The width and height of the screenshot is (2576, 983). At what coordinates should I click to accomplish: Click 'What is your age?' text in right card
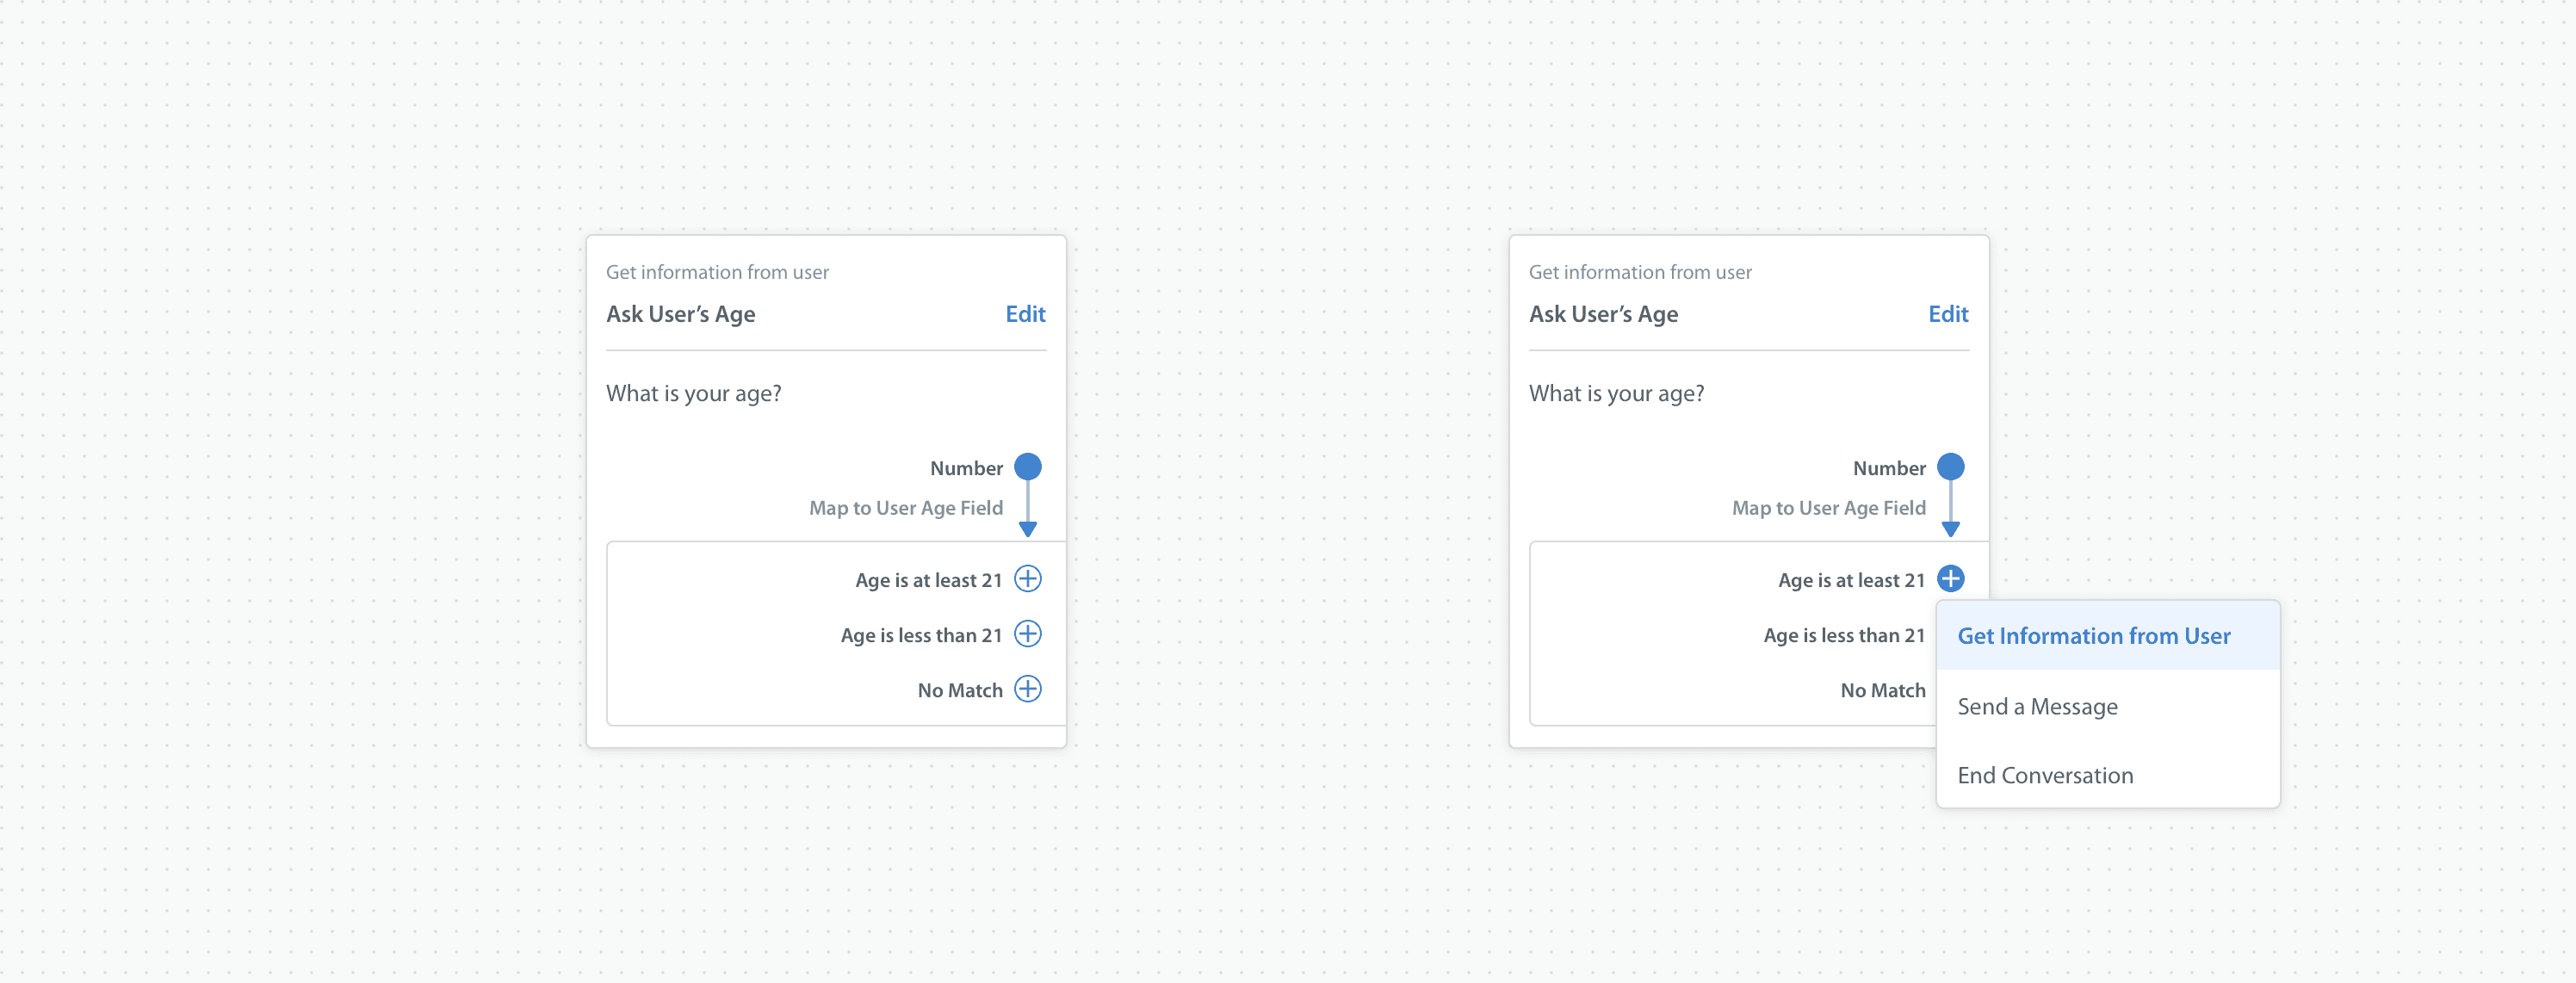click(1617, 394)
